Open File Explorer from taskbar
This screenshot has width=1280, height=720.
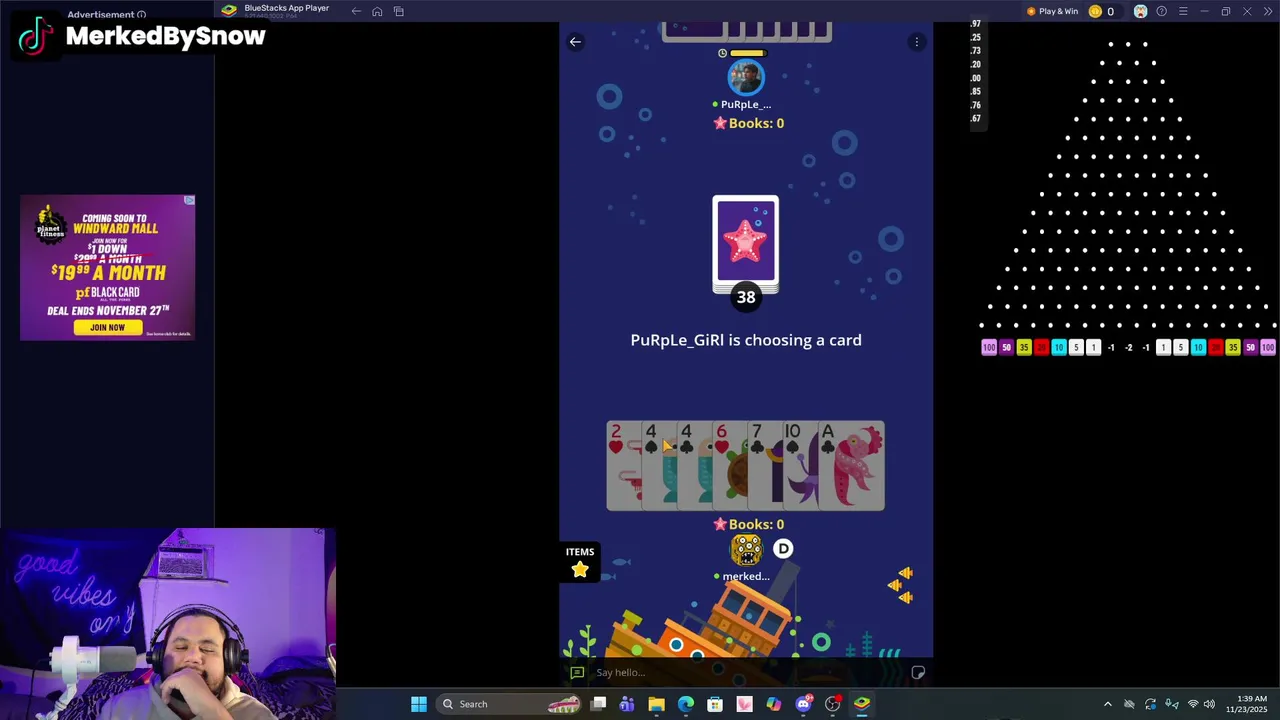656,704
